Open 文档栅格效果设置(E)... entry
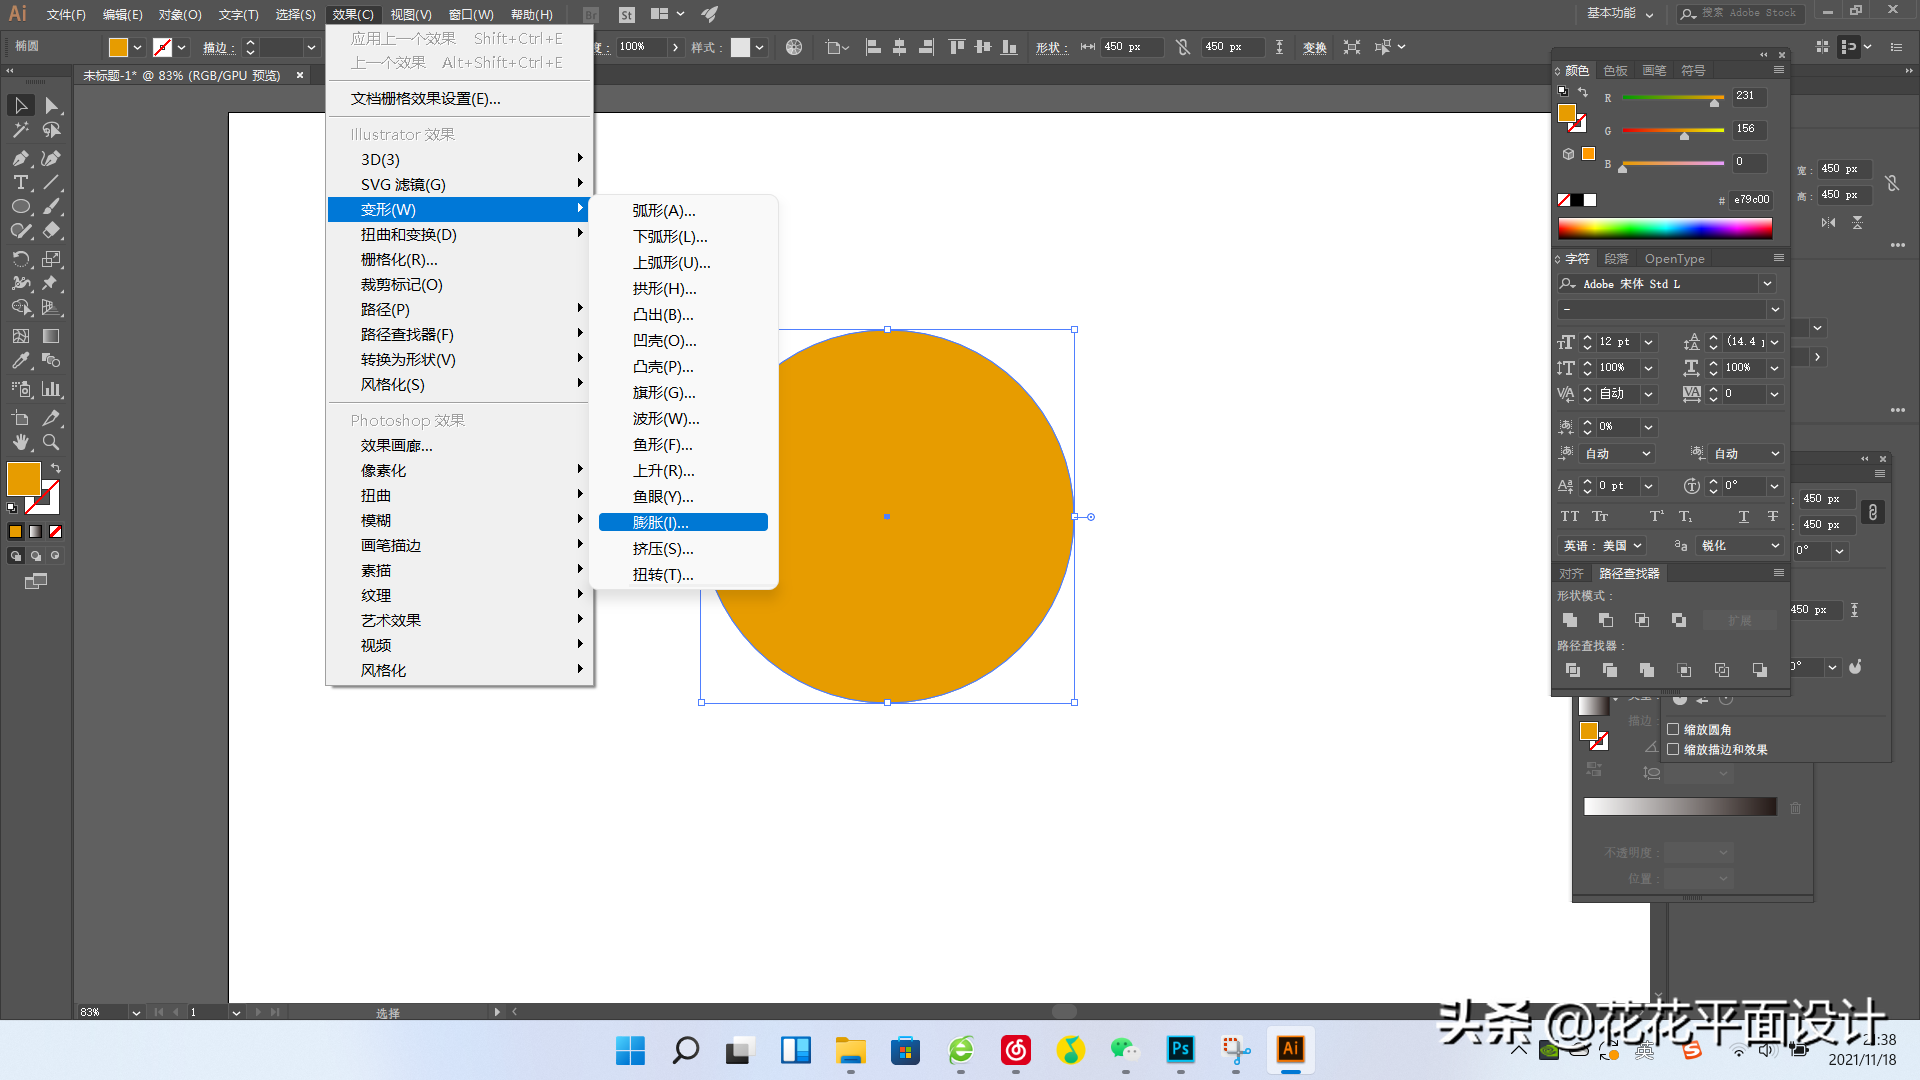 460,99
